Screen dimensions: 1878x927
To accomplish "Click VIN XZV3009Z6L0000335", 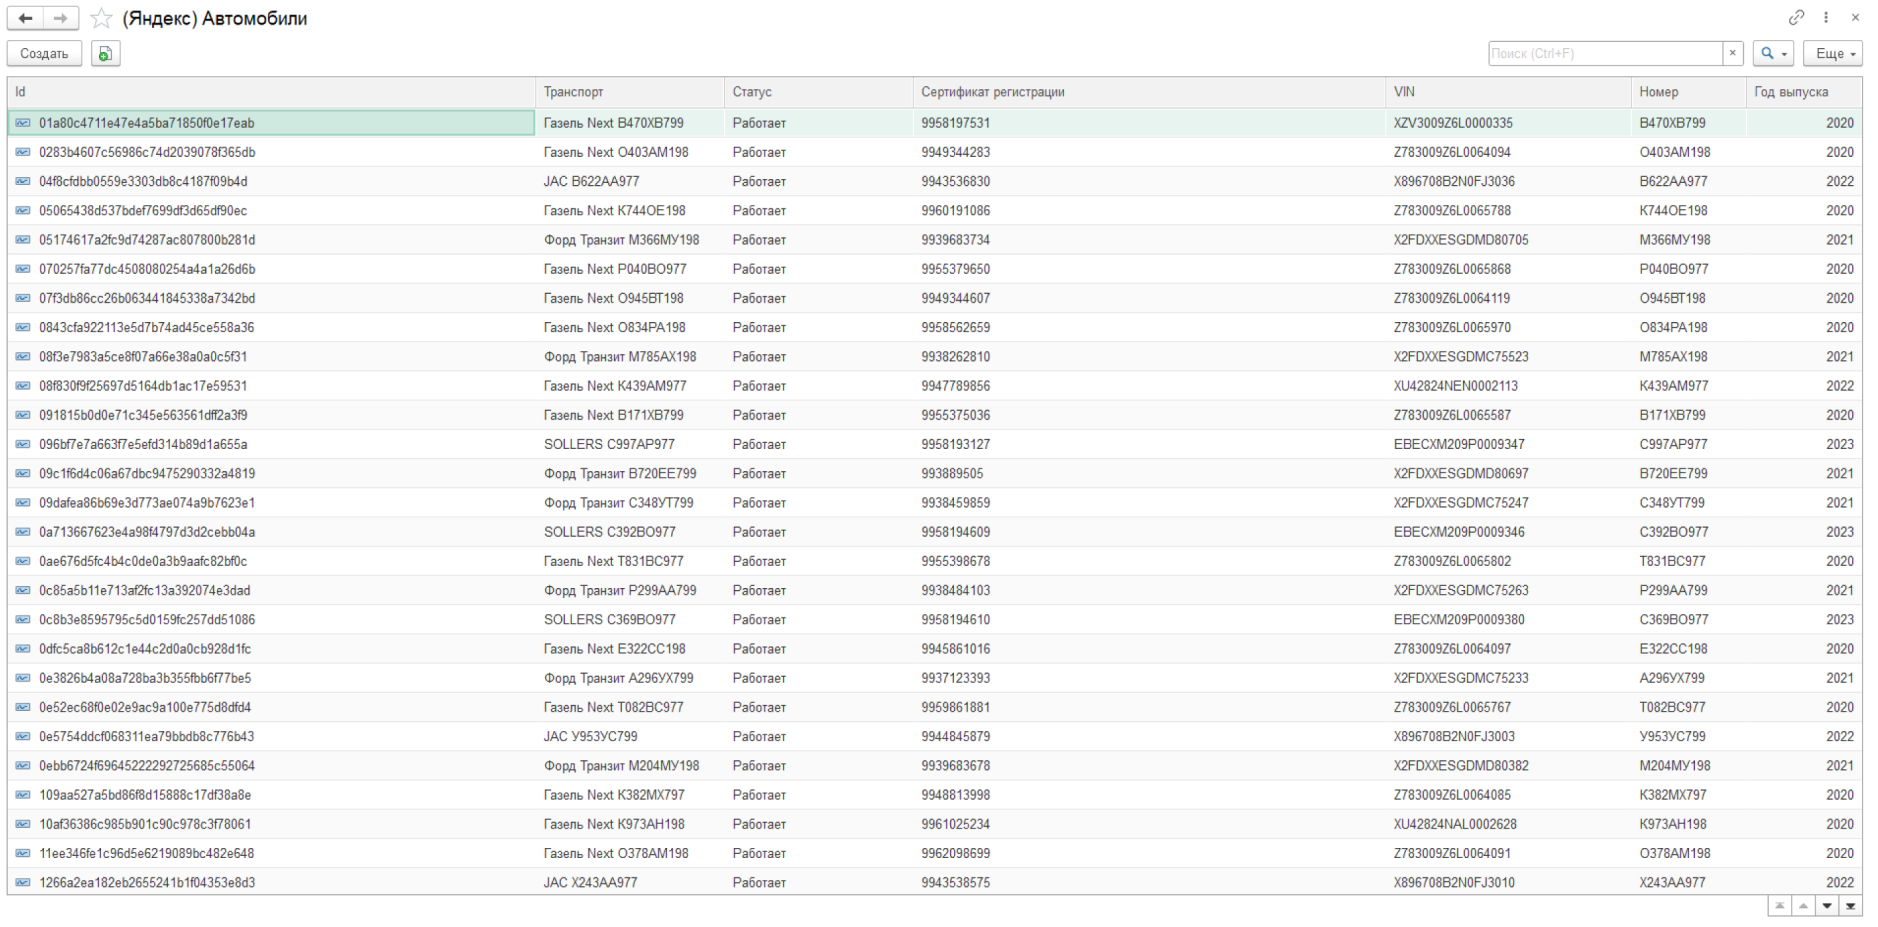I will (x=1453, y=123).
